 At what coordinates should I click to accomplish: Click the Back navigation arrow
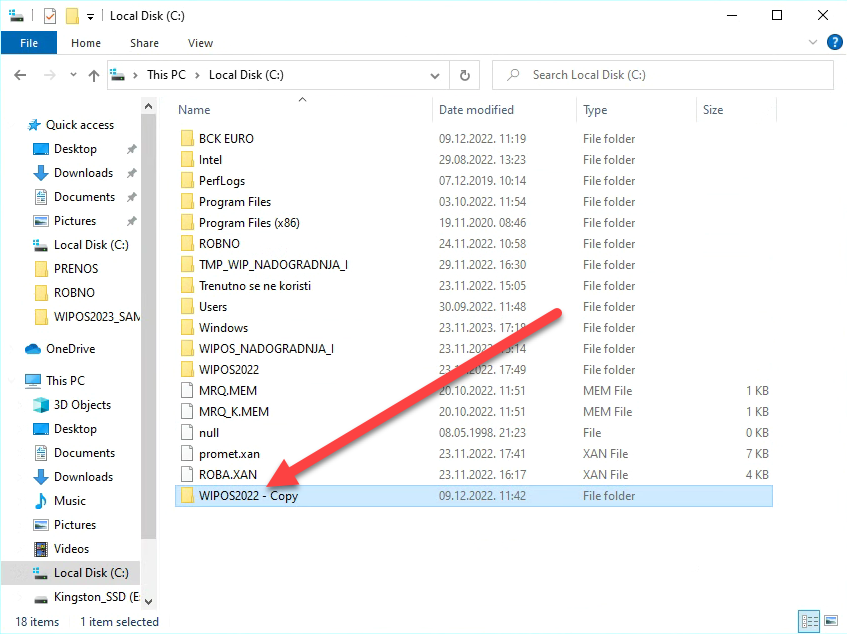[x=20, y=75]
